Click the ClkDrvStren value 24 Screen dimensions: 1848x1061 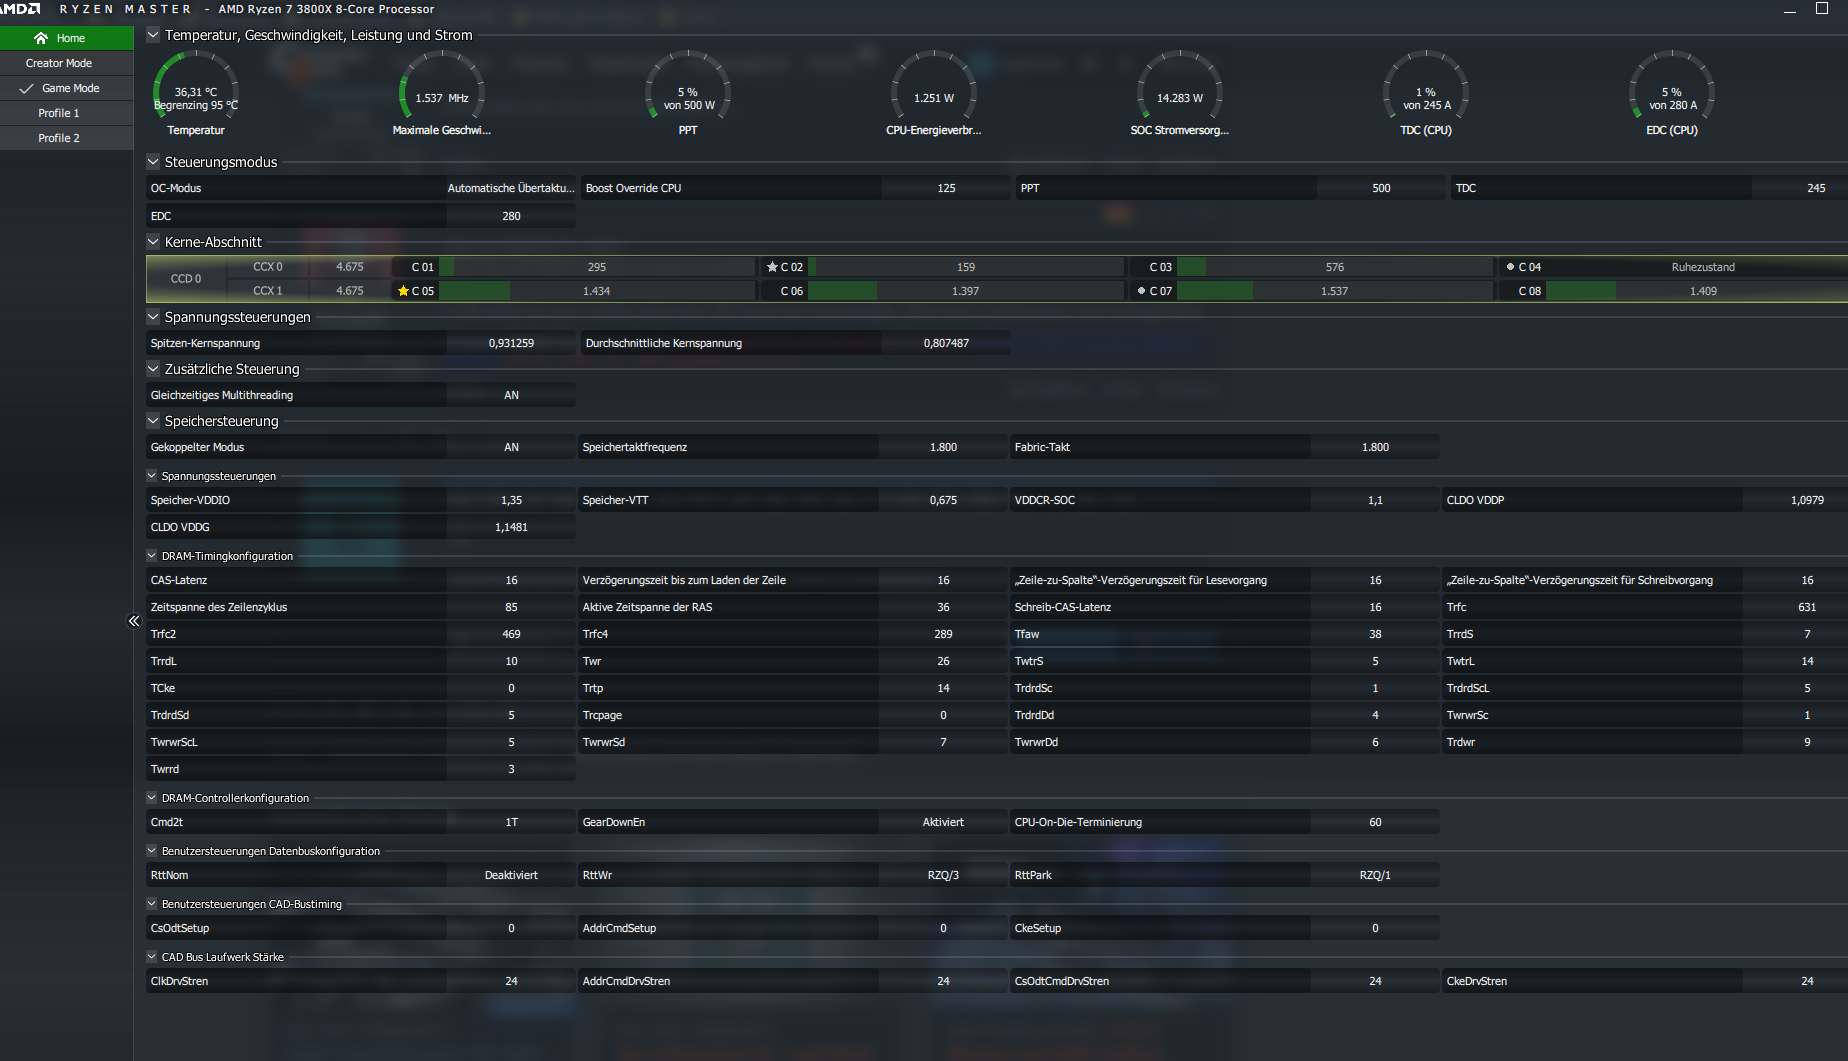click(x=511, y=981)
